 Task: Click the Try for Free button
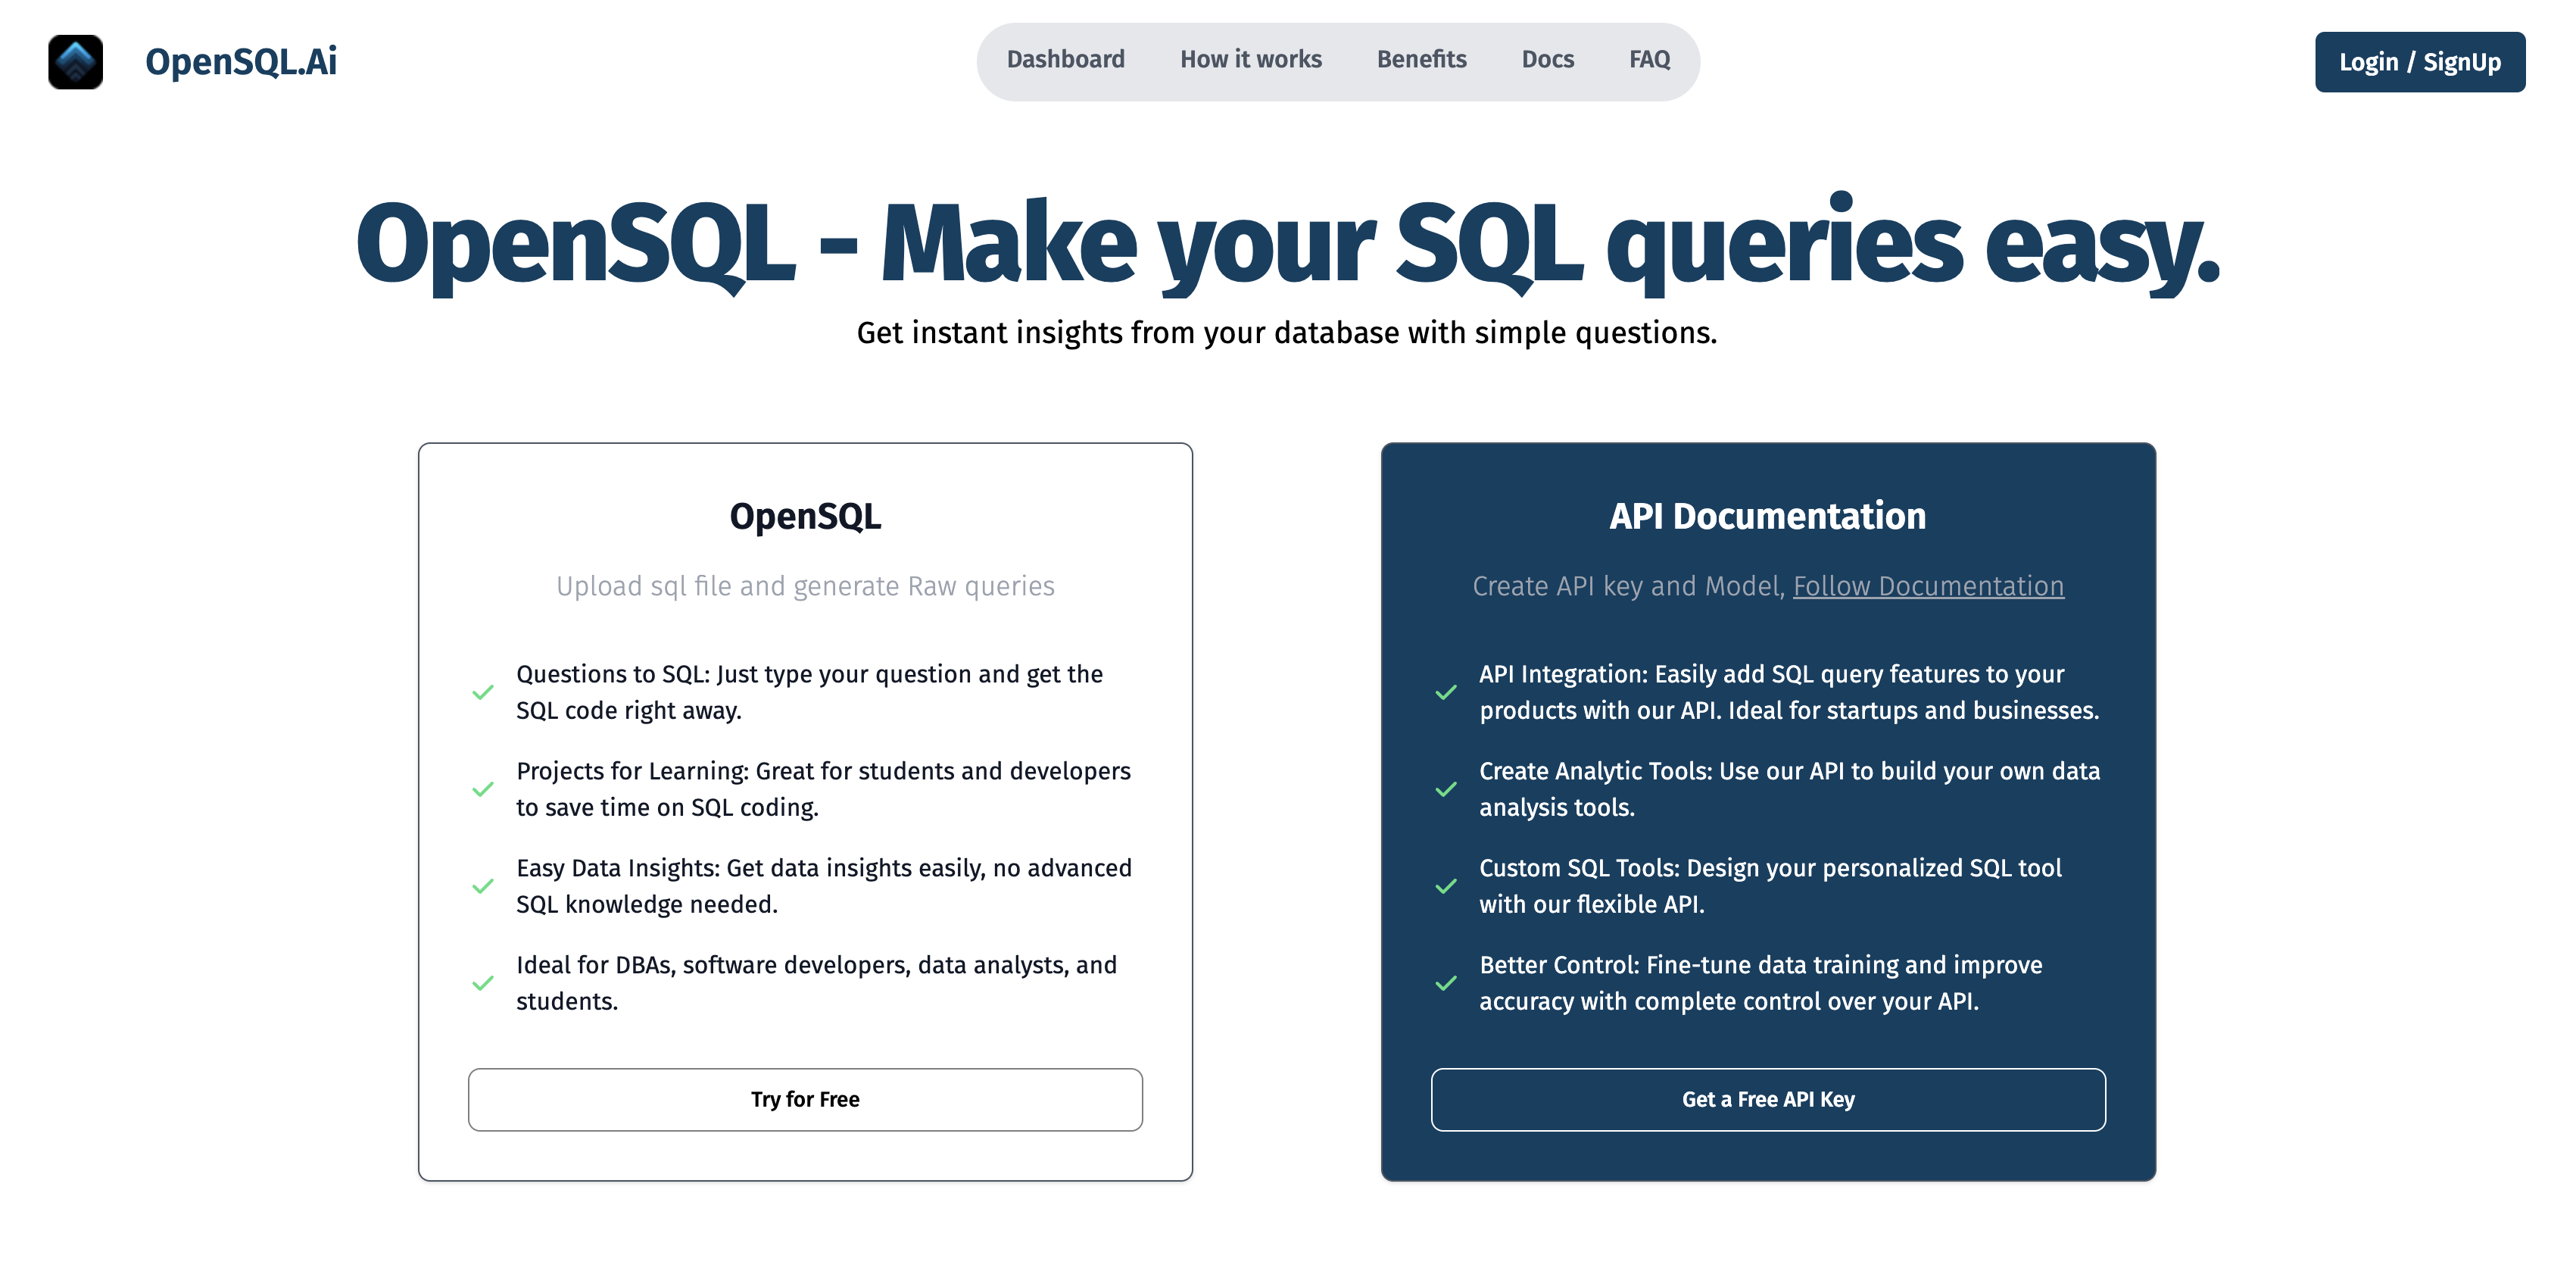(805, 1099)
